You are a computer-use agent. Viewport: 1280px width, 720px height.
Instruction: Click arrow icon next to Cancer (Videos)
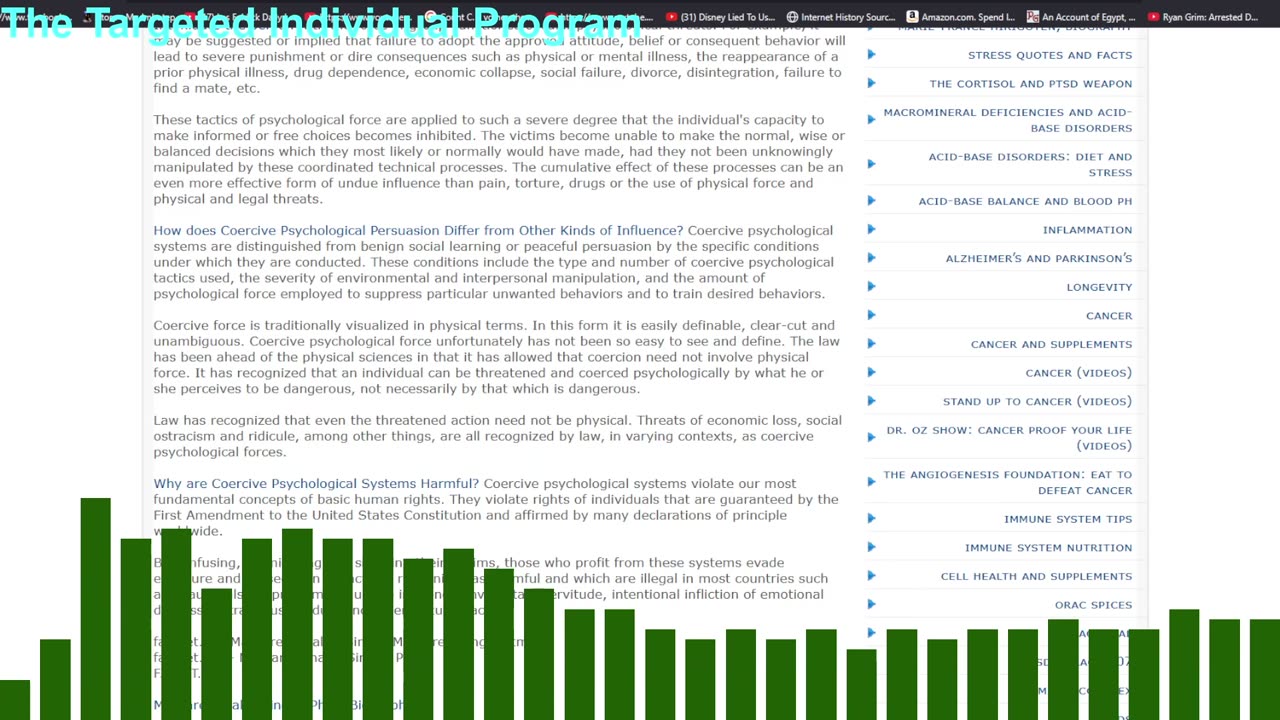(x=871, y=373)
